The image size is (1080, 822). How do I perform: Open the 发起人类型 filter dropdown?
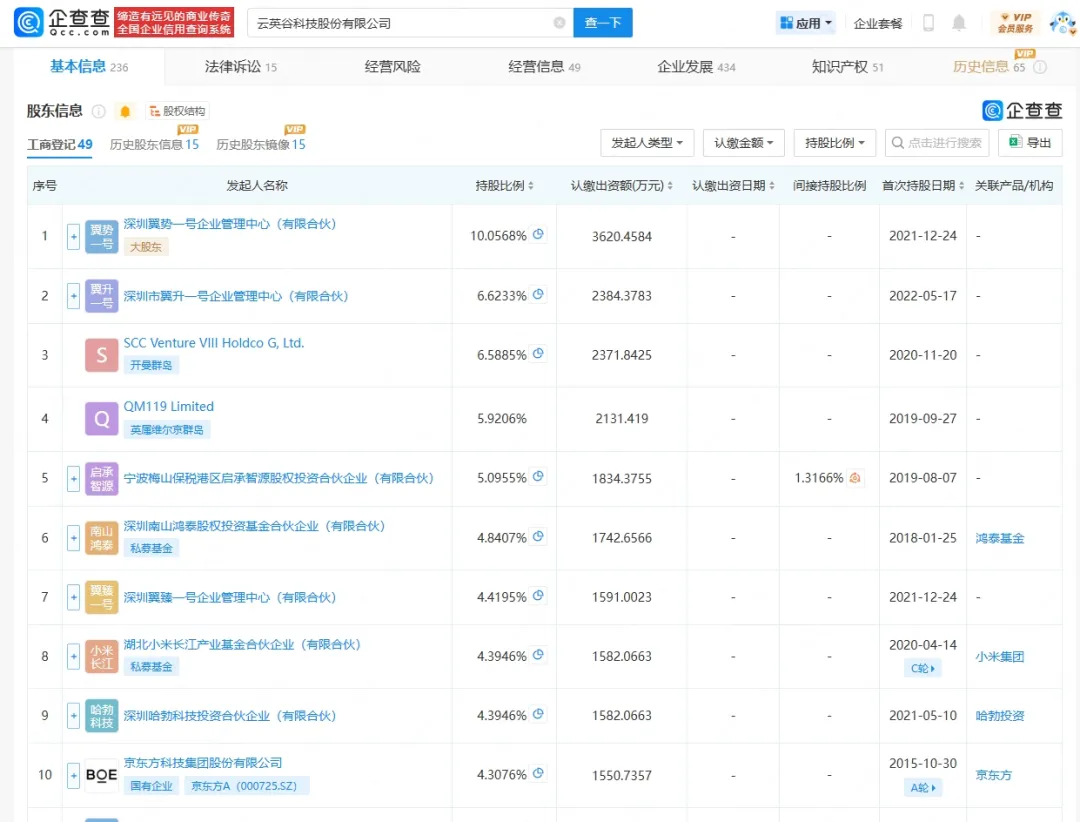tap(647, 143)
